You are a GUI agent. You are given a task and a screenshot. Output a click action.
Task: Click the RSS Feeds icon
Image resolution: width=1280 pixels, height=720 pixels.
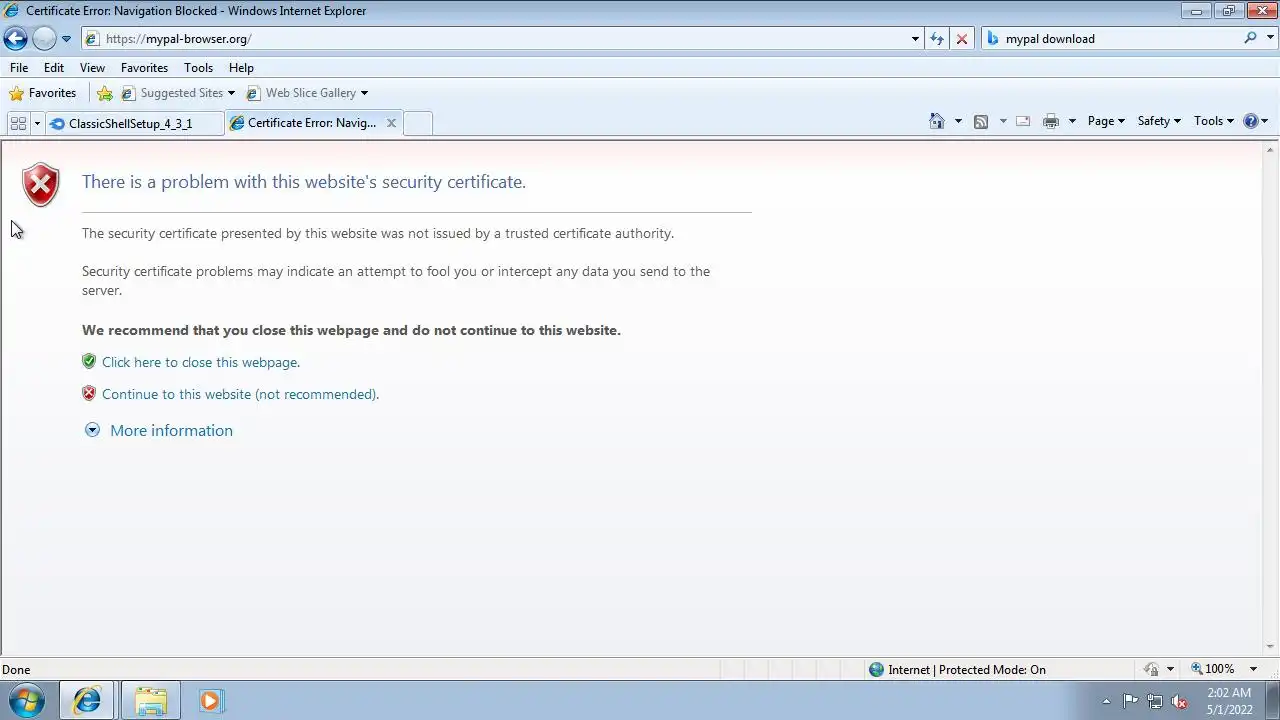[981, 121]
